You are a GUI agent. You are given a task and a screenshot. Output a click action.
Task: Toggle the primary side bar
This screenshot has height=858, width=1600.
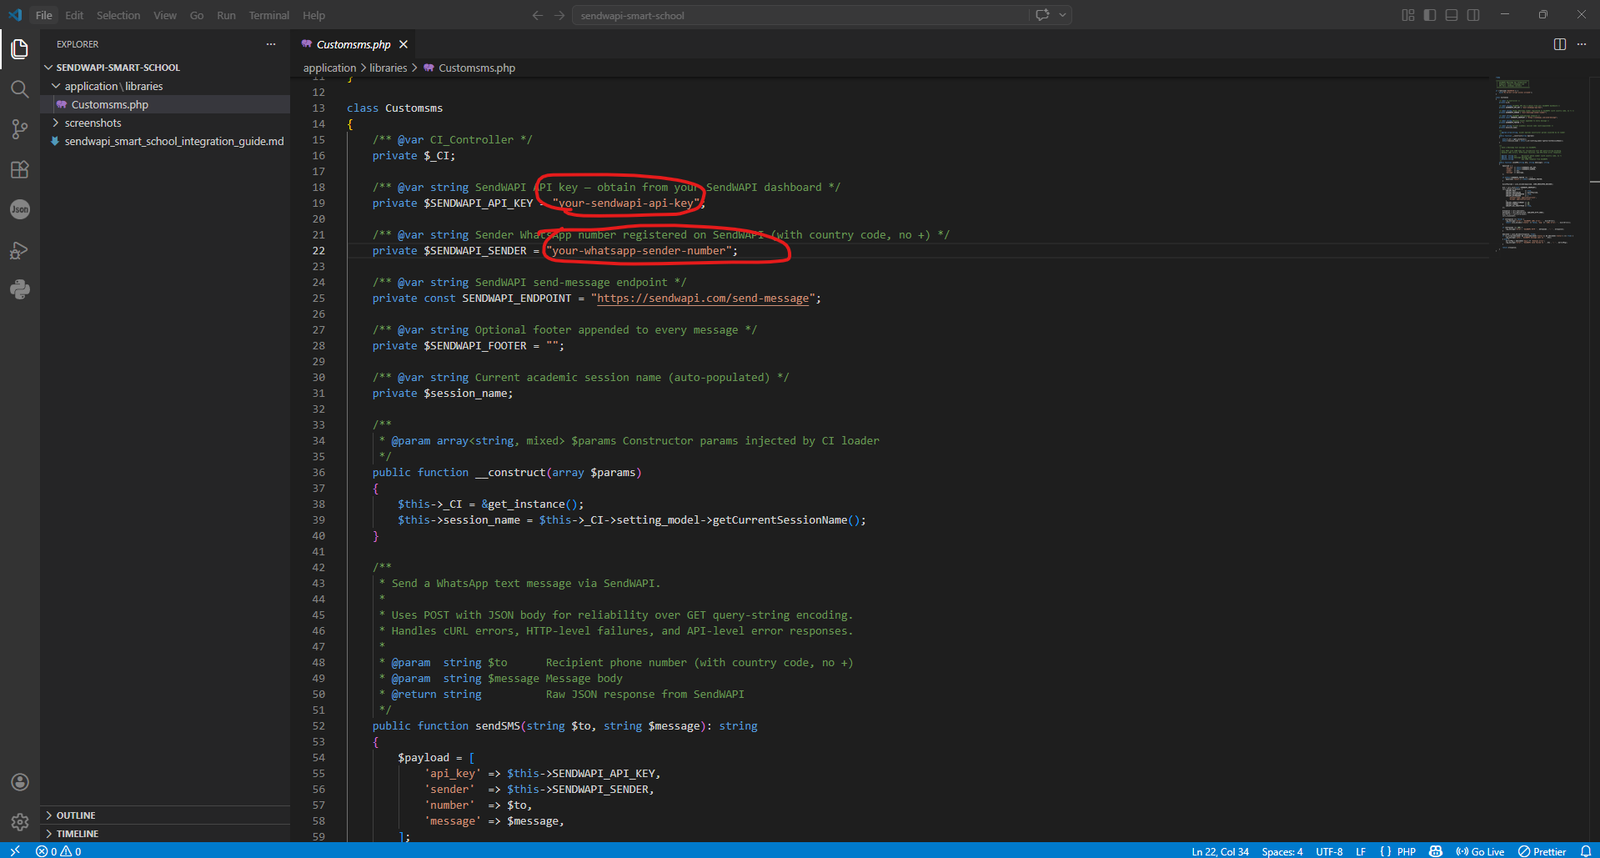point(1430,15)
